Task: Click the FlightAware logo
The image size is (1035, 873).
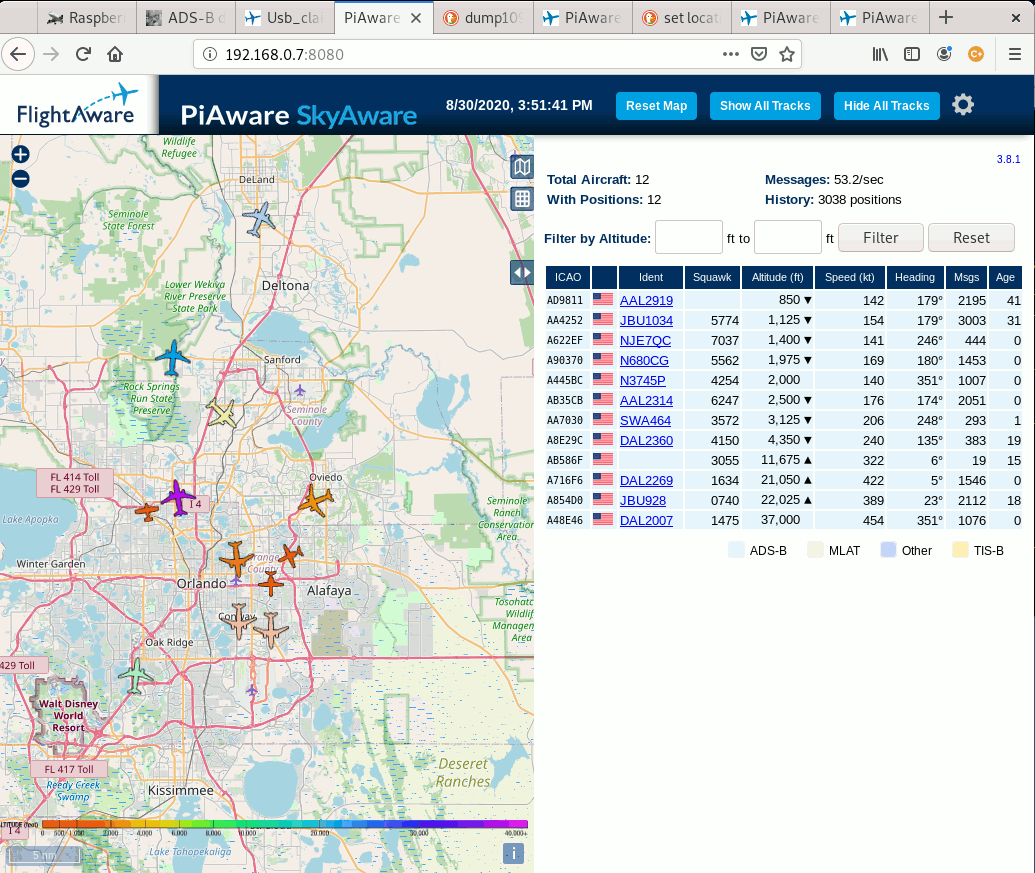Action: pos(78,105)
